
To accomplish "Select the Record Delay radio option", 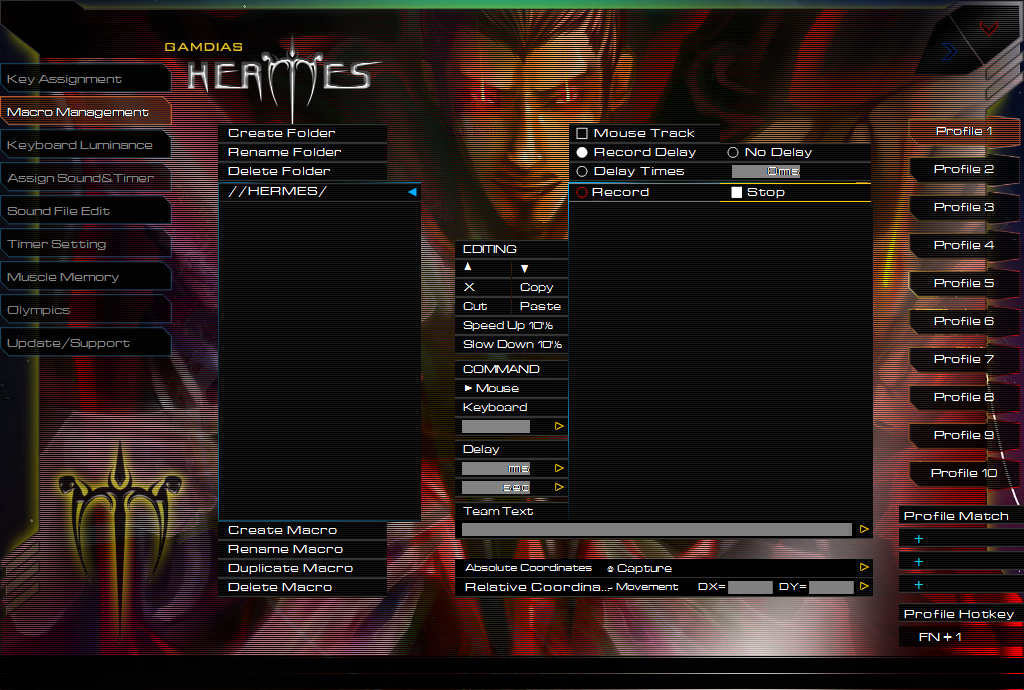I will (x=582, y=152).
